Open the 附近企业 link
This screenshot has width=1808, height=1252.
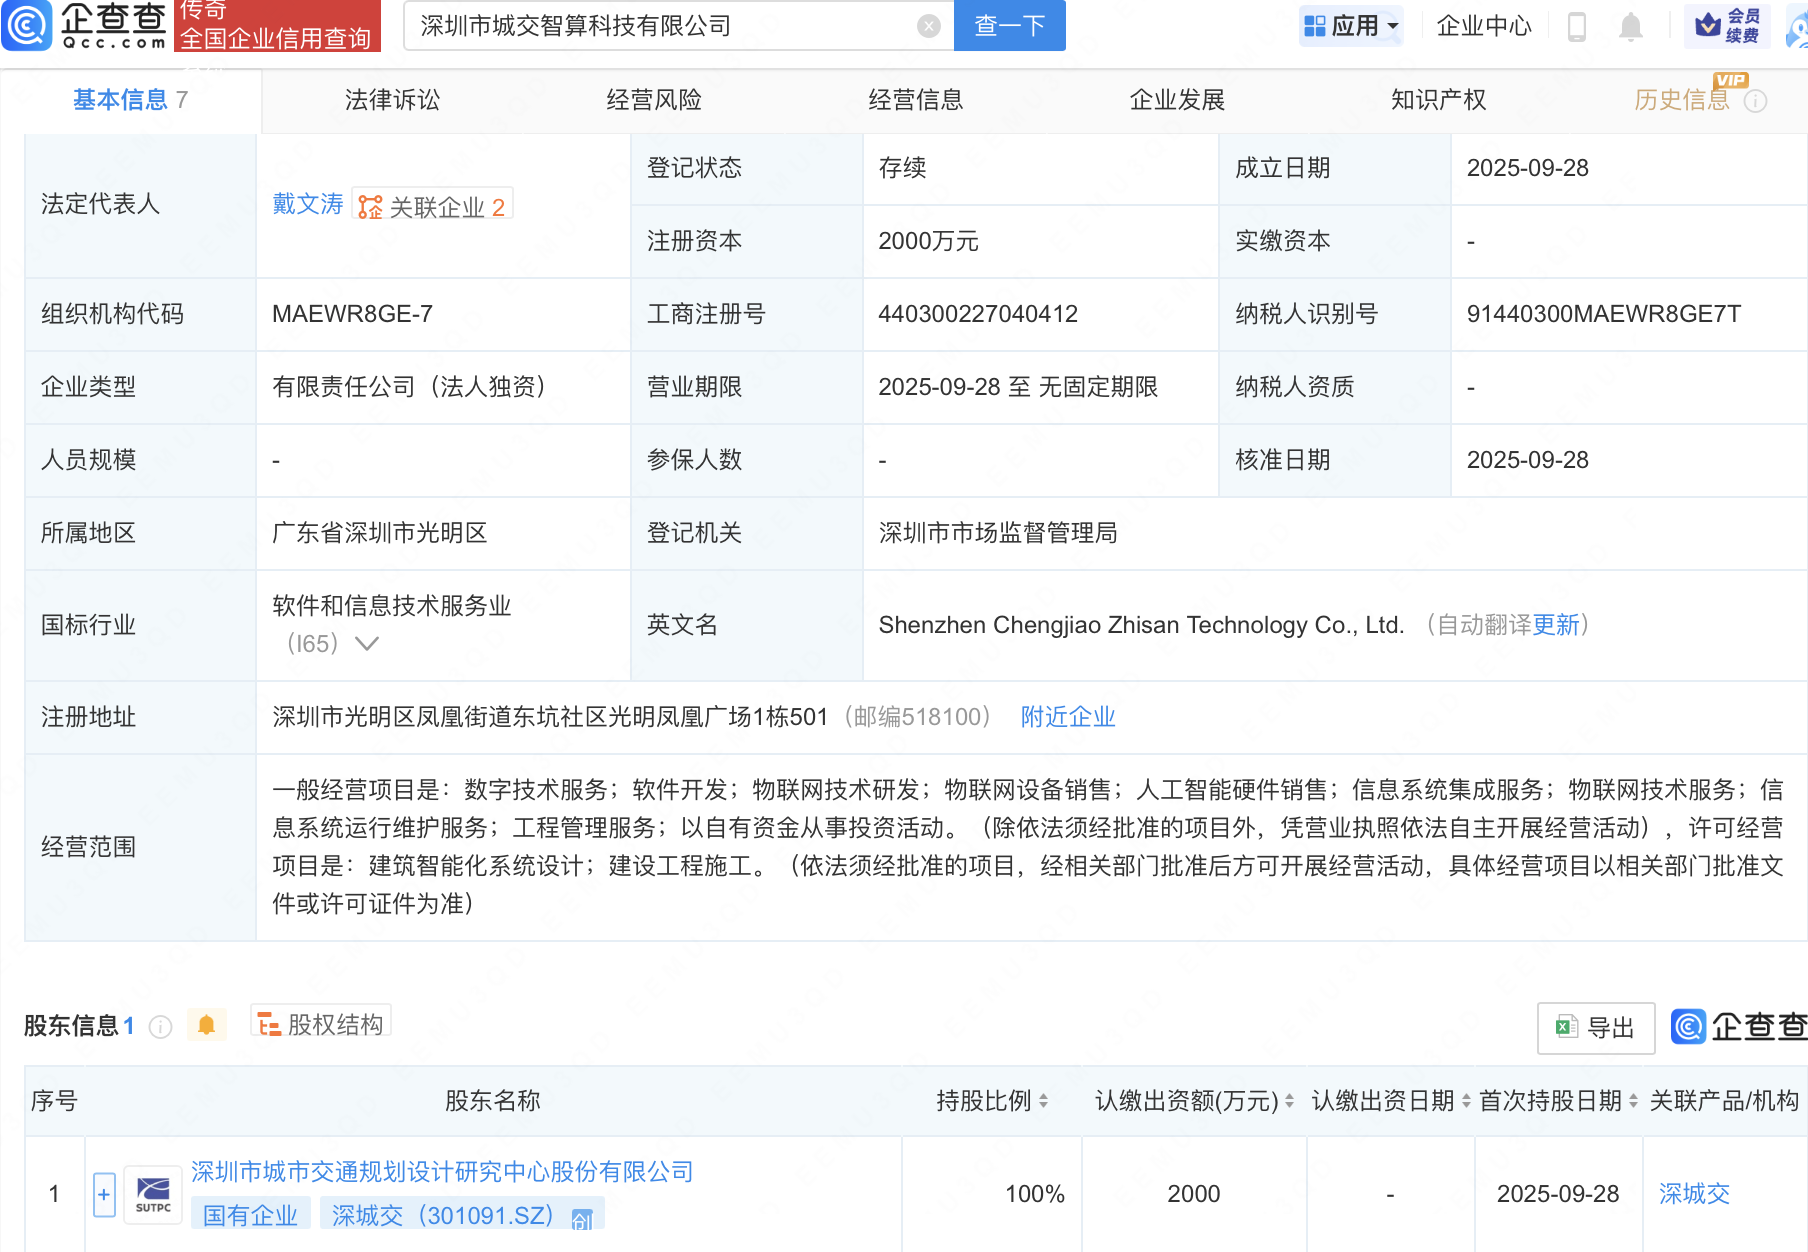1067,716
